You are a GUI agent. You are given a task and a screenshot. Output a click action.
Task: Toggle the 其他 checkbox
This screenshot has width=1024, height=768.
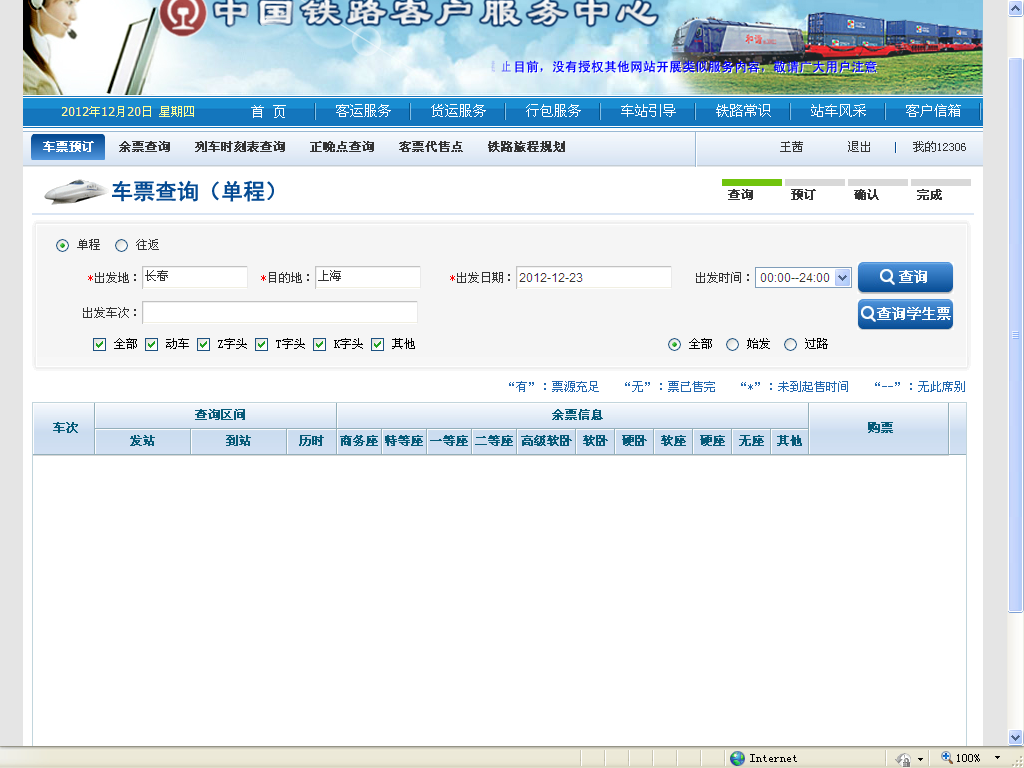tap(377, 344)
